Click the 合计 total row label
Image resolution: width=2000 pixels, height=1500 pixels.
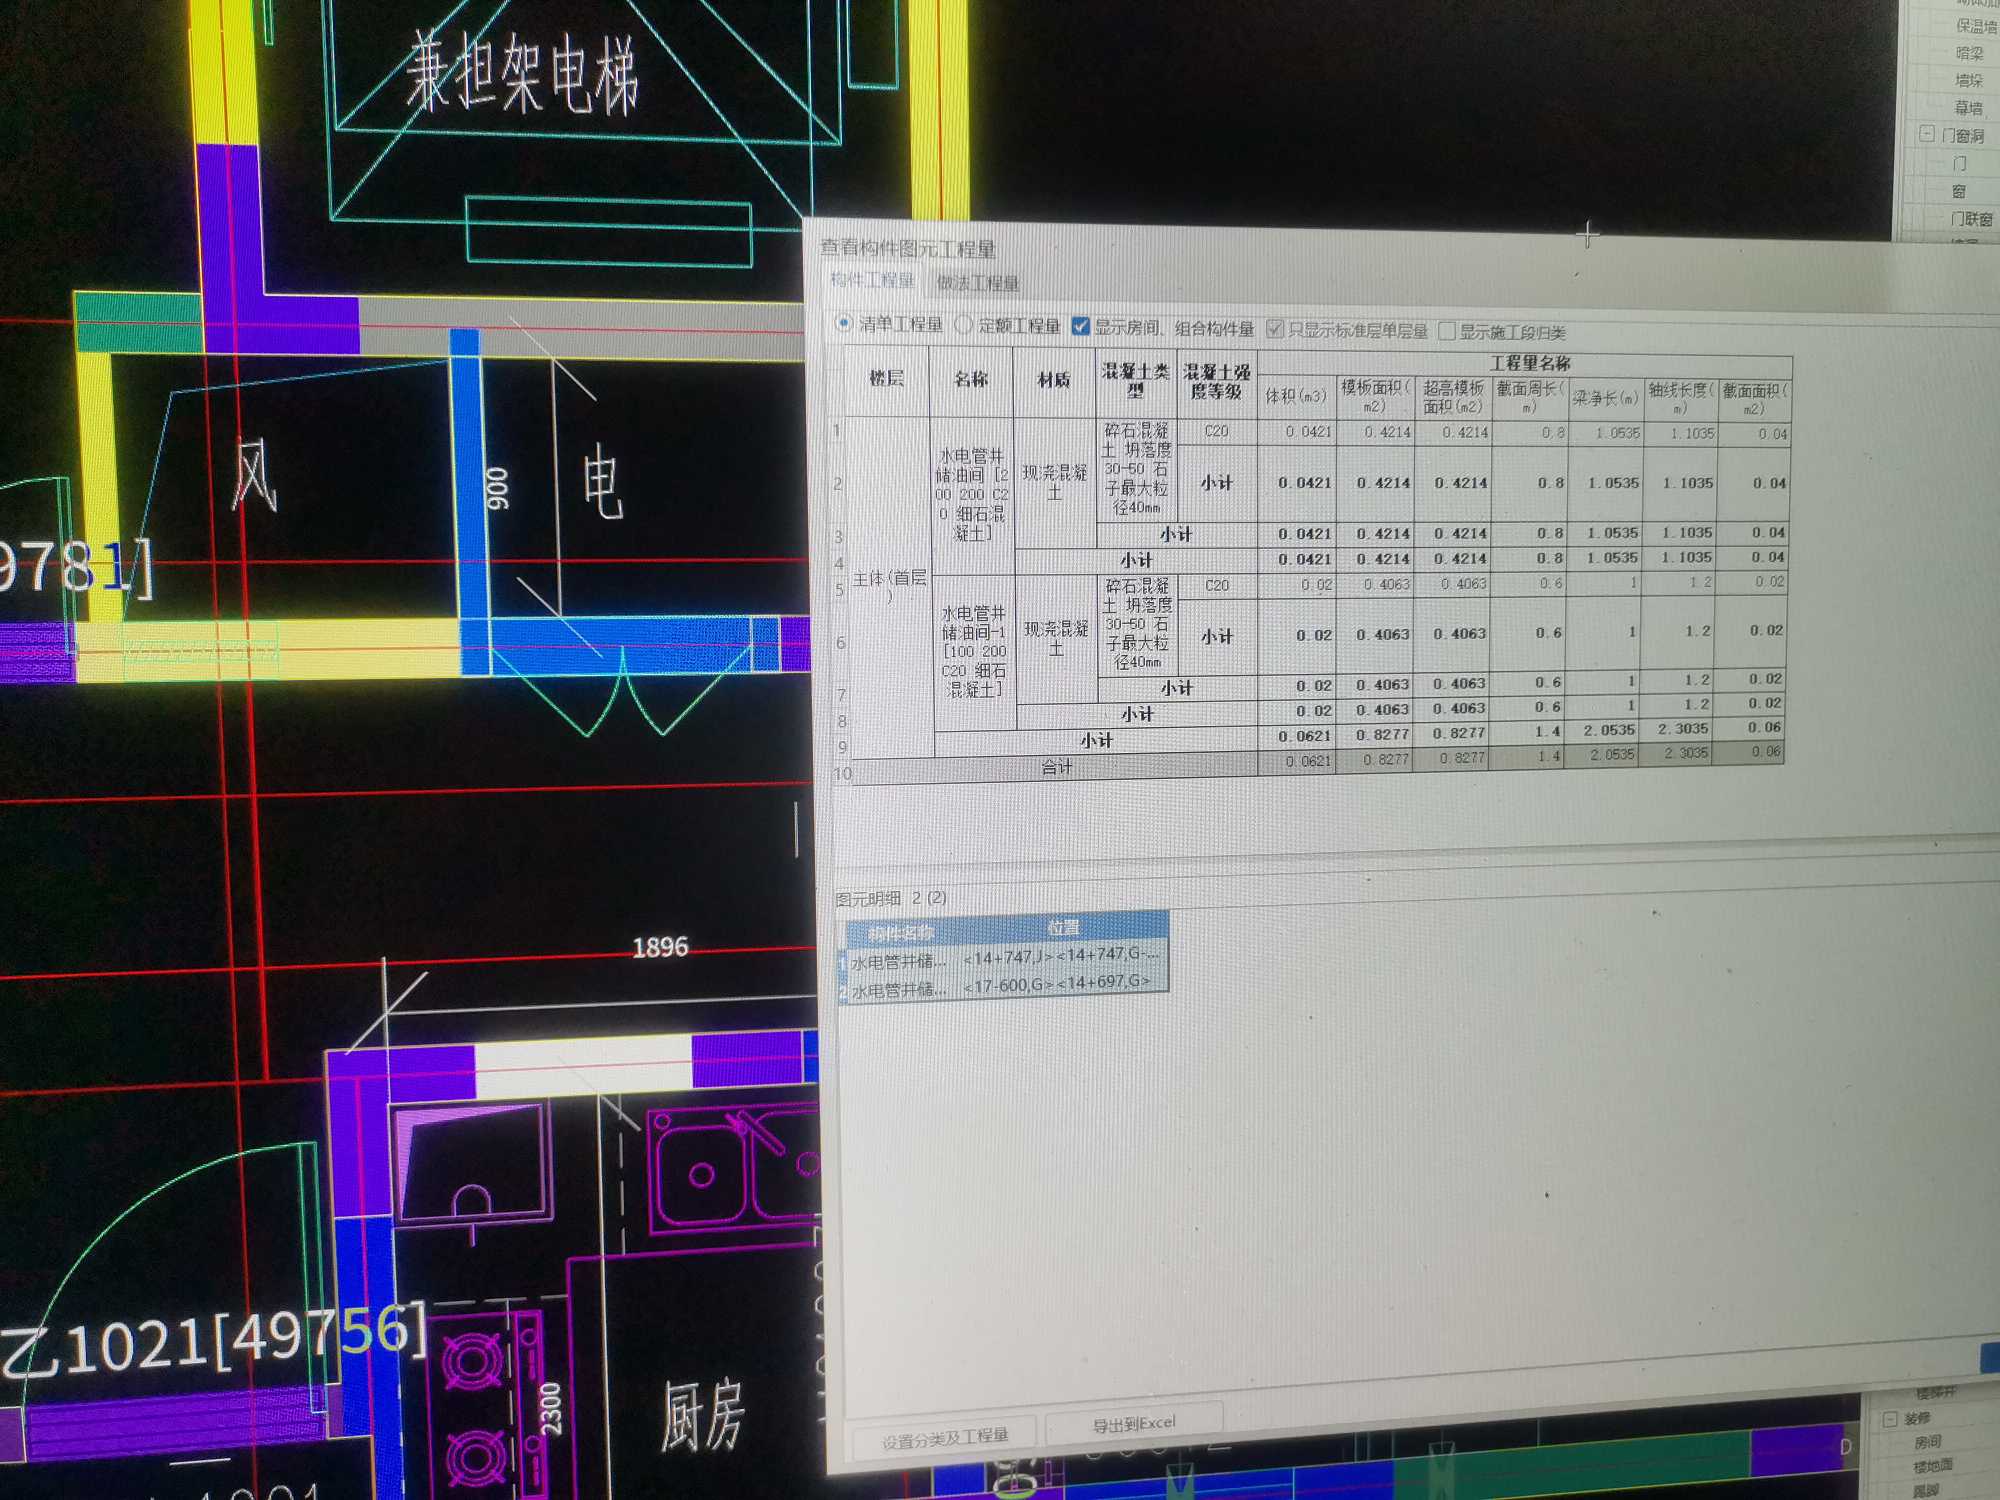[x=1056, y=768]
